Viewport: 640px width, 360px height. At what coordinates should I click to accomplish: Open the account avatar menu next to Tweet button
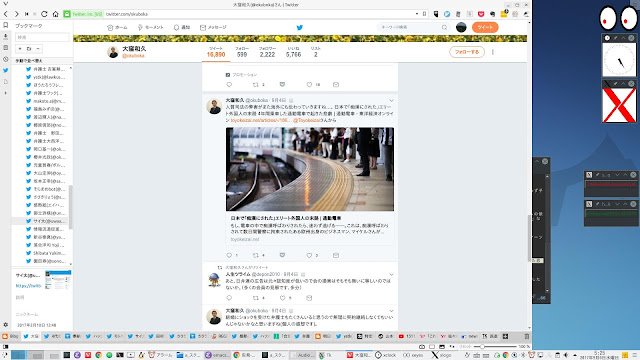(x=461, y=27)
